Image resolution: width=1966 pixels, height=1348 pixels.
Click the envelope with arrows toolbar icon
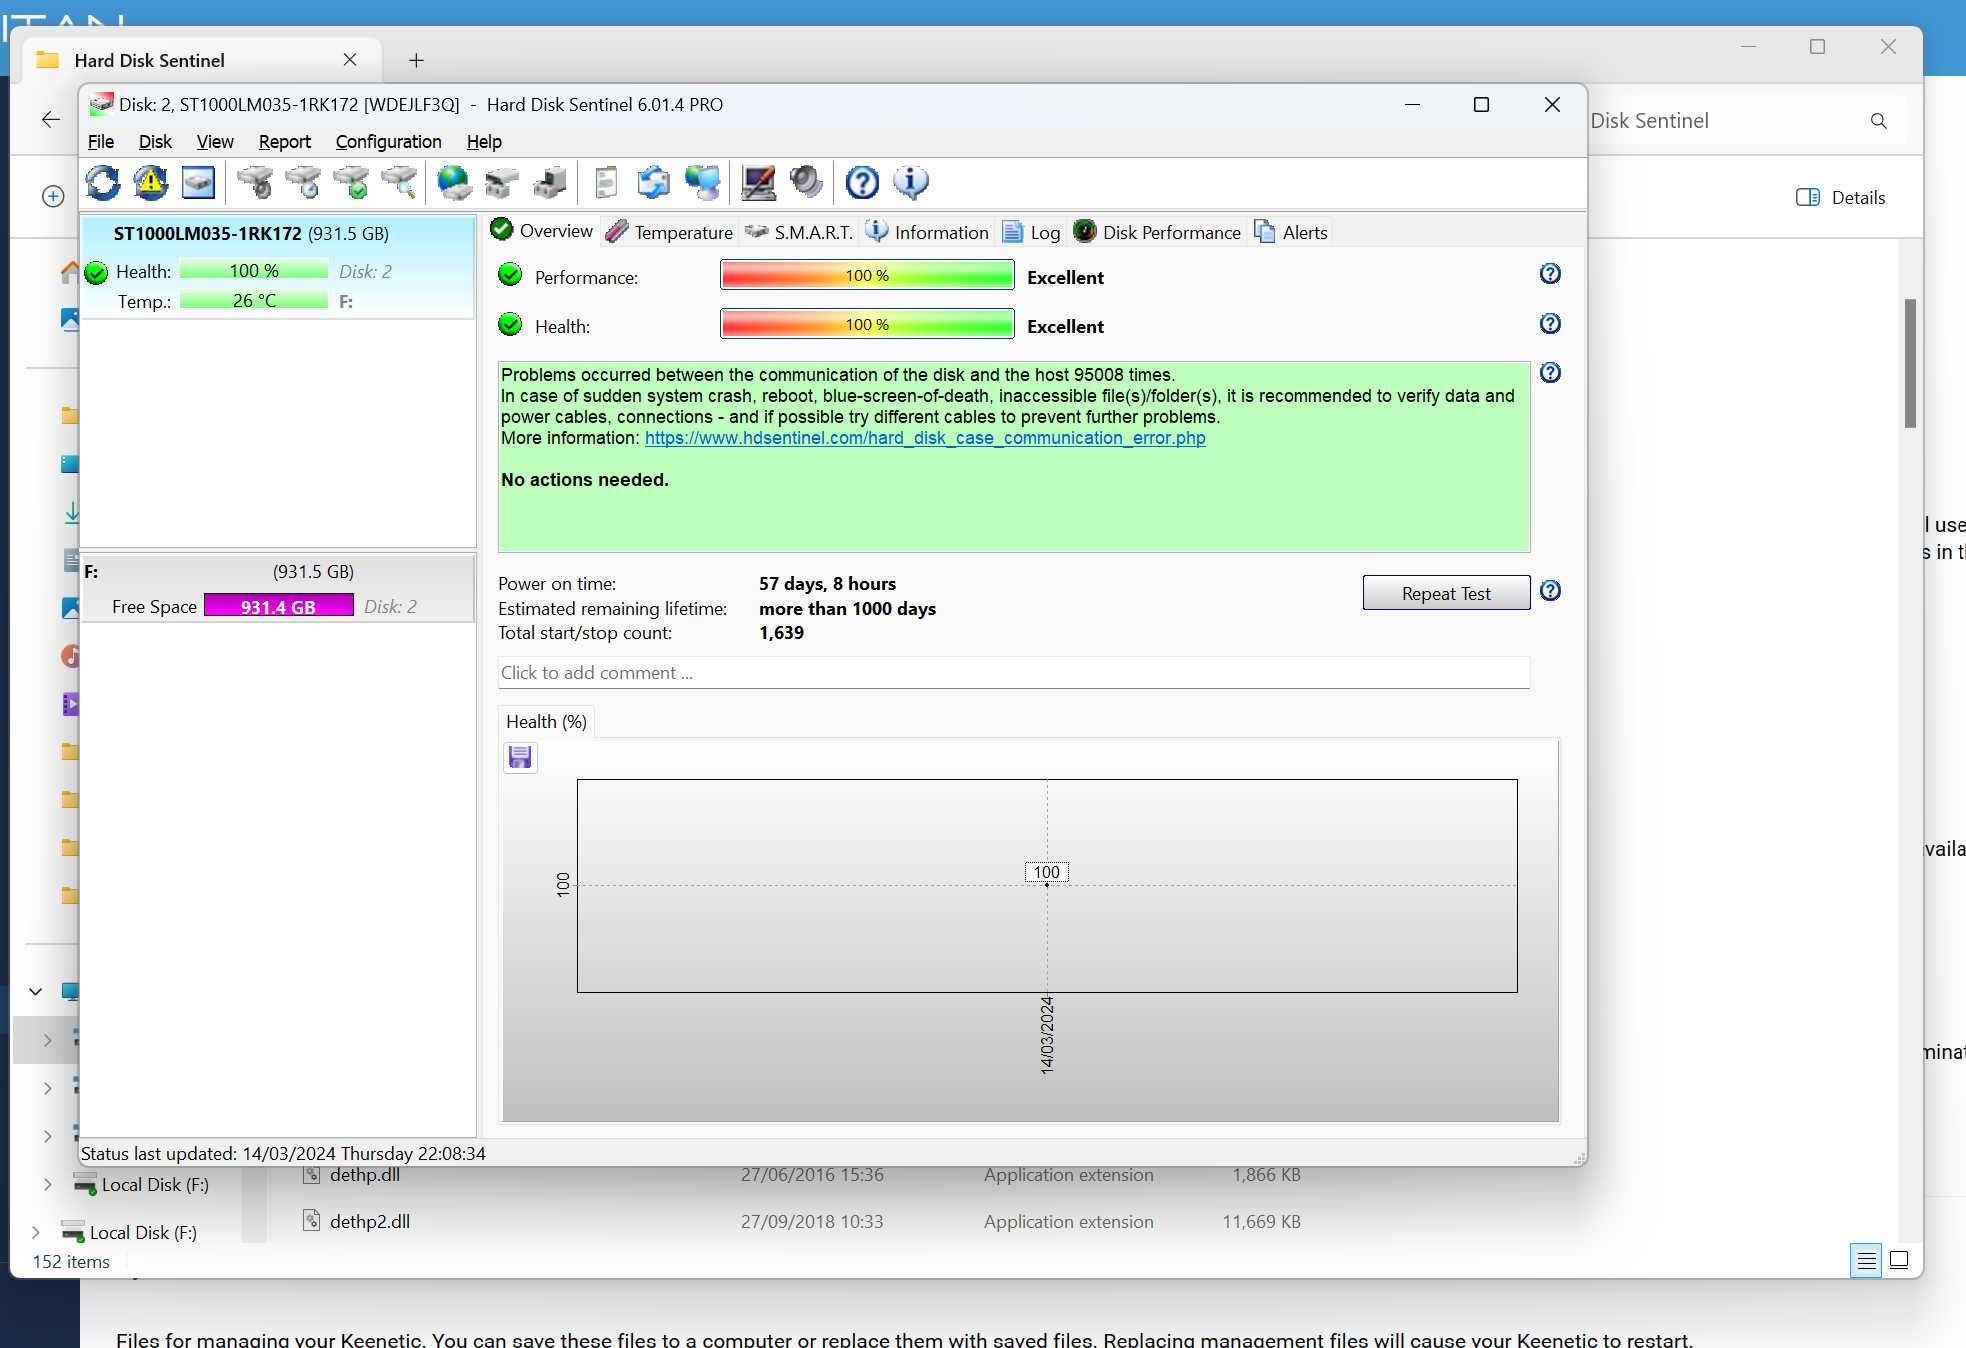tap(654, 182)
